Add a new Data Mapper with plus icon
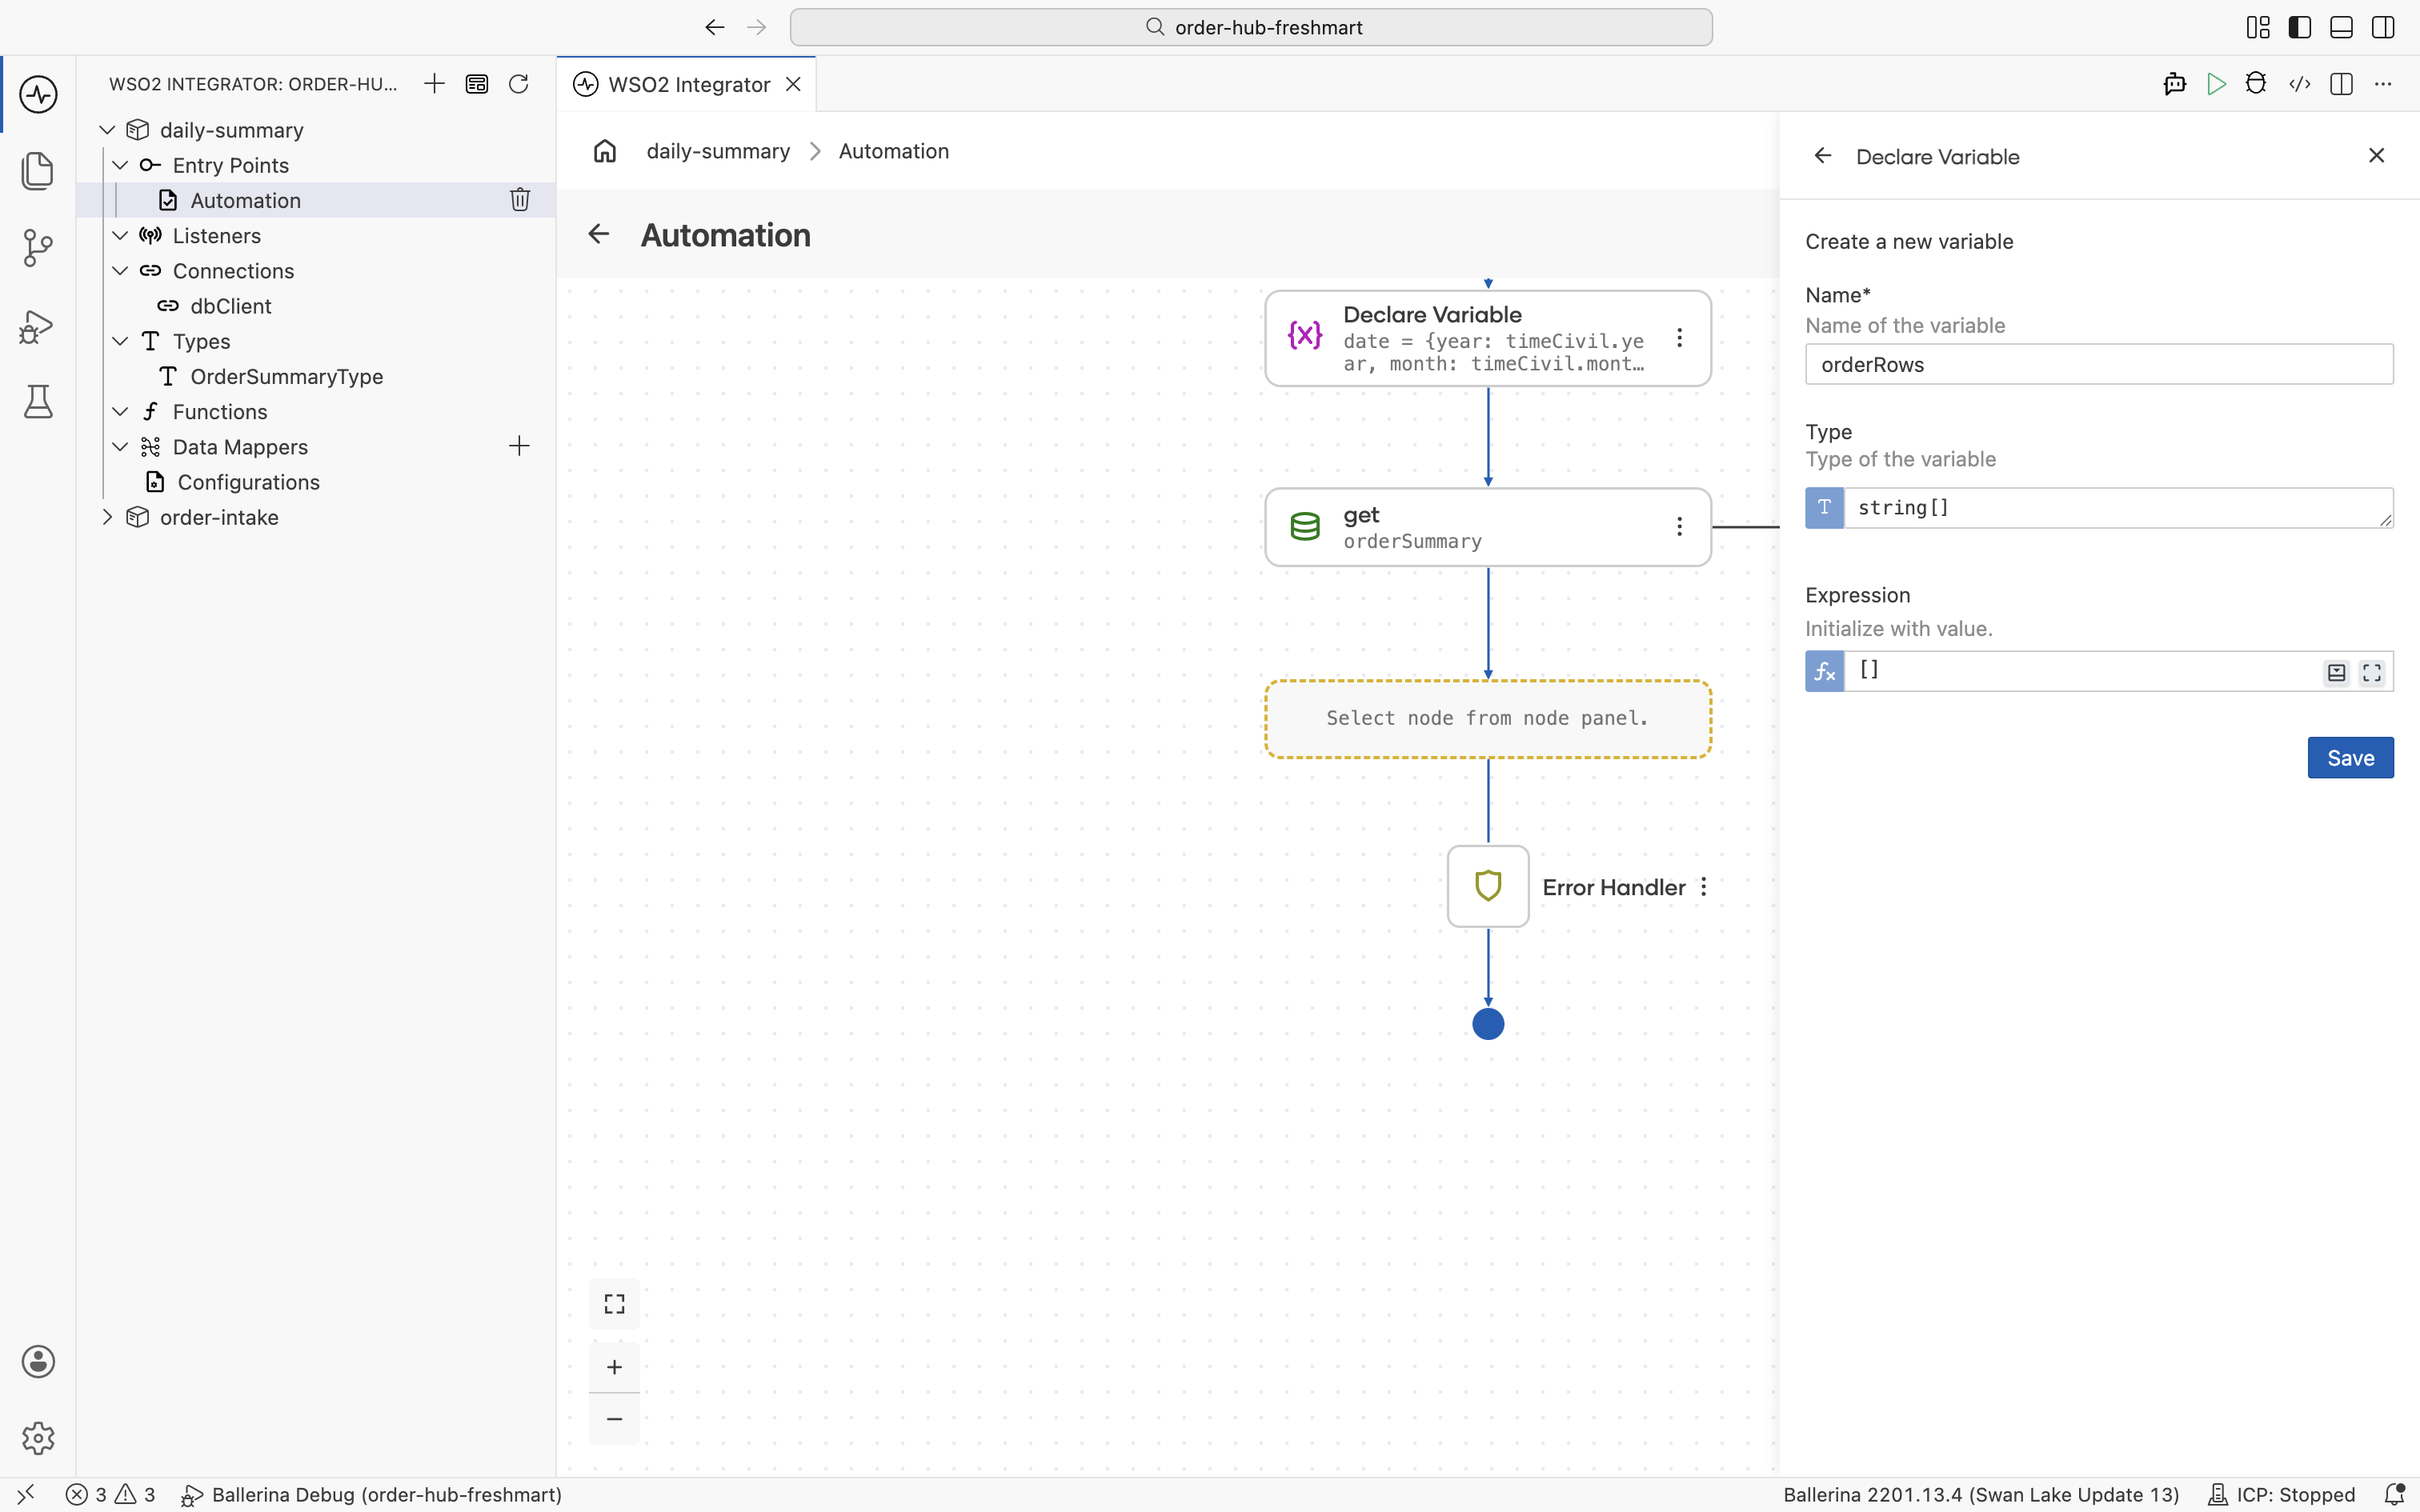Screen dimensions: 2420x1512 click(x=519, y=446)
